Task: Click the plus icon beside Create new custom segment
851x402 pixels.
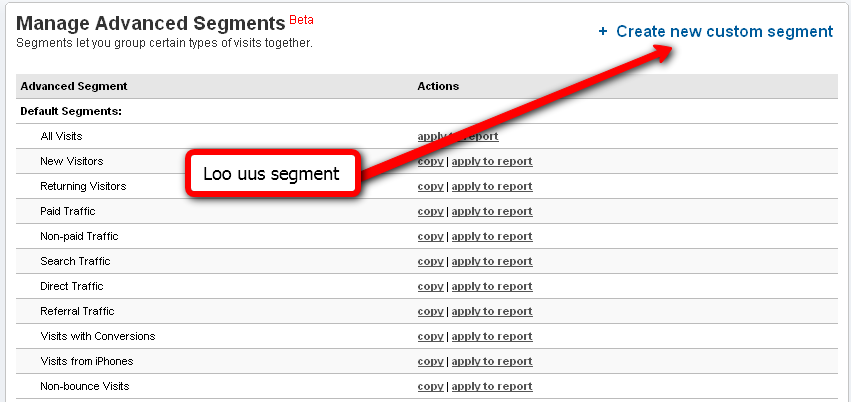Action: tap(603, 32)
